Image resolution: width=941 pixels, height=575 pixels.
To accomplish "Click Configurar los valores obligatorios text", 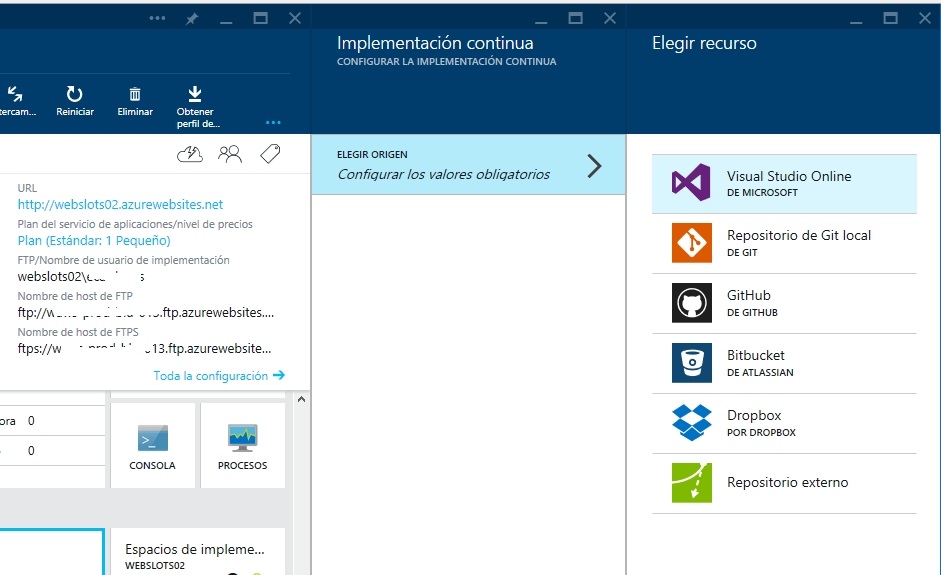I will pyautogui.click(x=443, y=175).
